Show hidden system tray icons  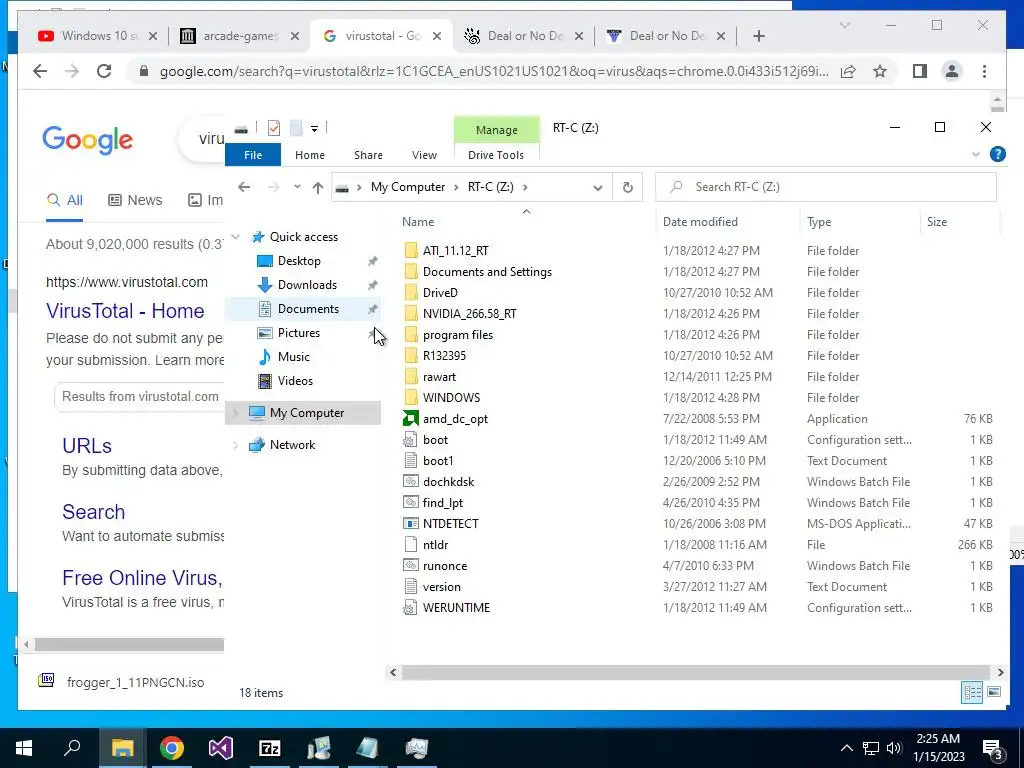846,748
